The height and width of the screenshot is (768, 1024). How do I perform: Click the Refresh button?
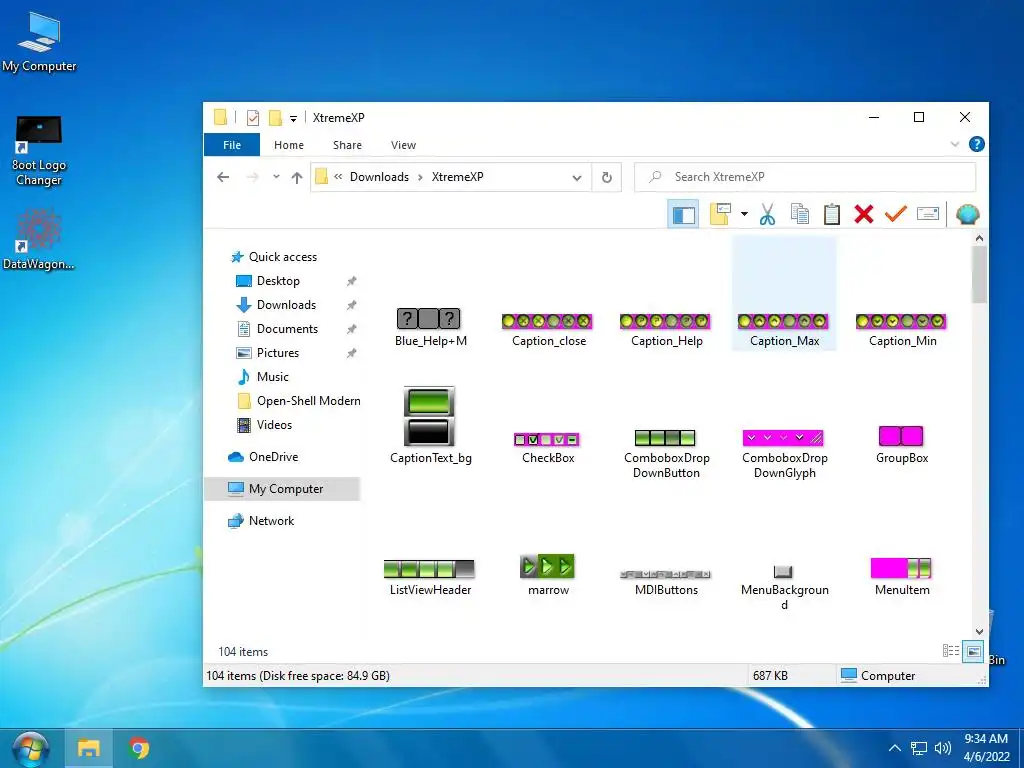pos(607,178)
